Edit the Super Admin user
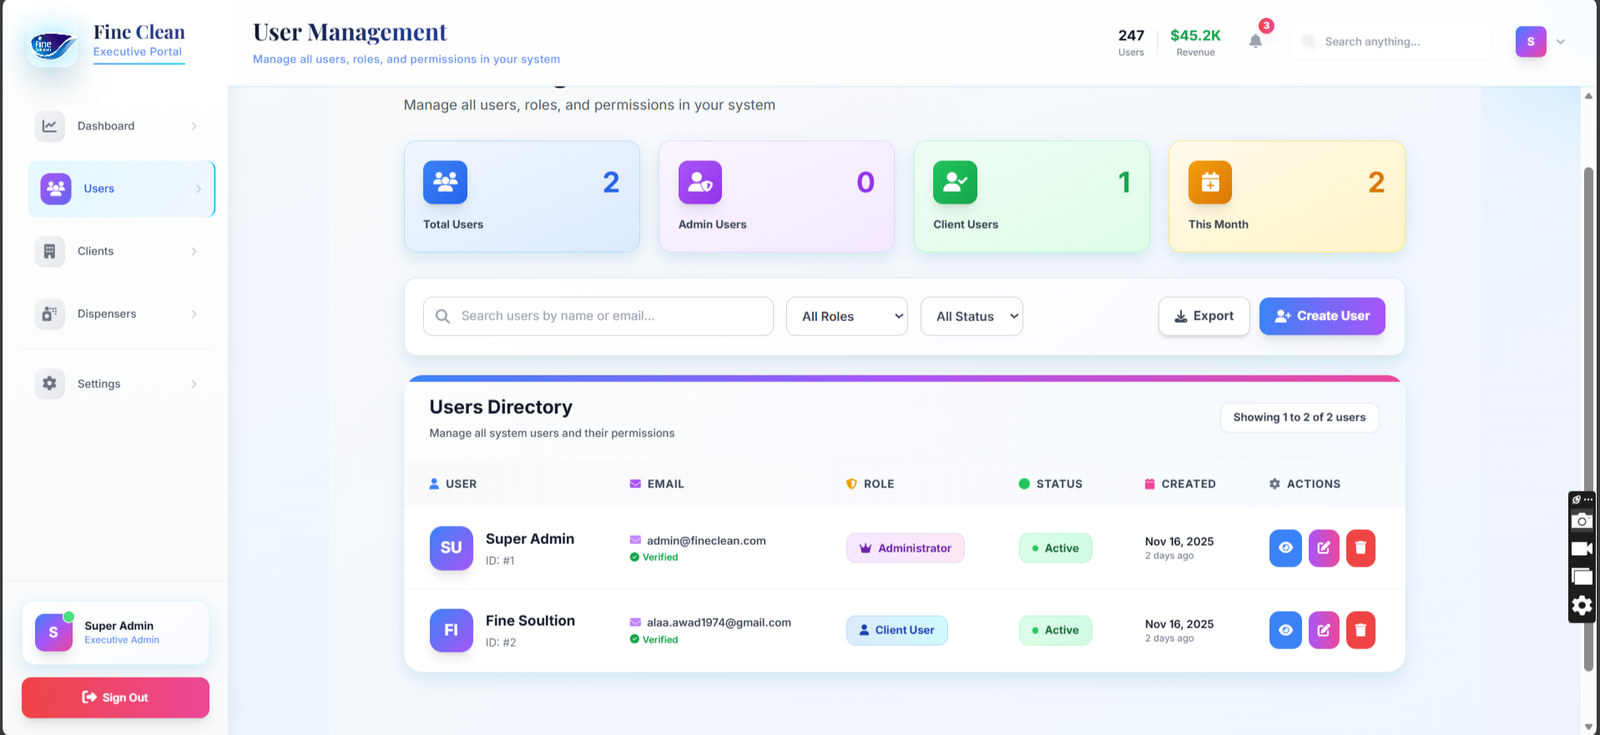Screen dimensions: 1600x735 1323,548
